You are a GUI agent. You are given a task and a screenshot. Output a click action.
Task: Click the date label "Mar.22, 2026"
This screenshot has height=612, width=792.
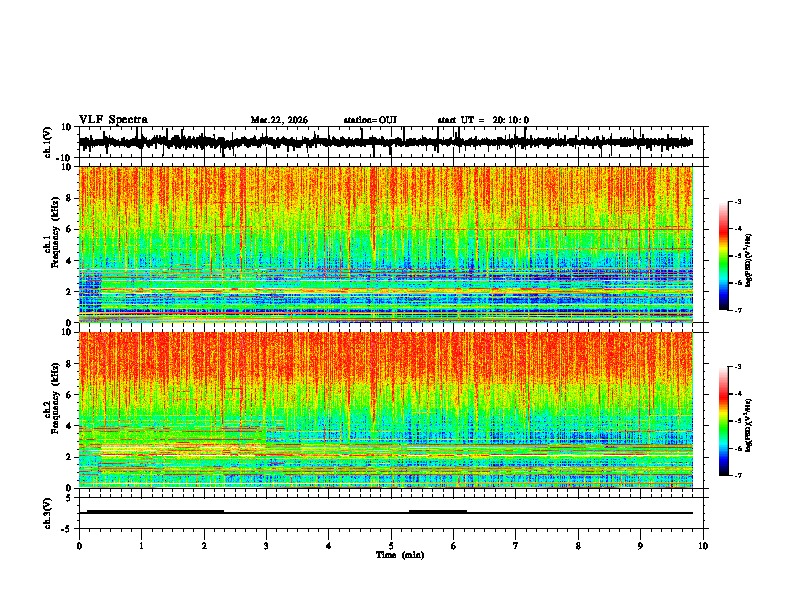(x=279, y=120)
